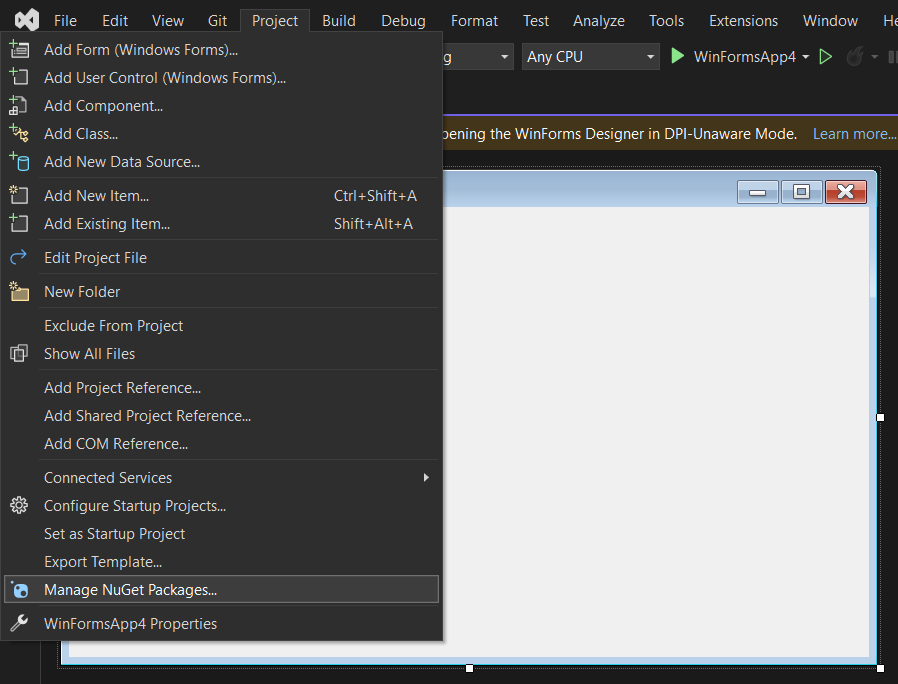Click the Add New Item icon
898x684 pixels.
(x=19, y=195)
